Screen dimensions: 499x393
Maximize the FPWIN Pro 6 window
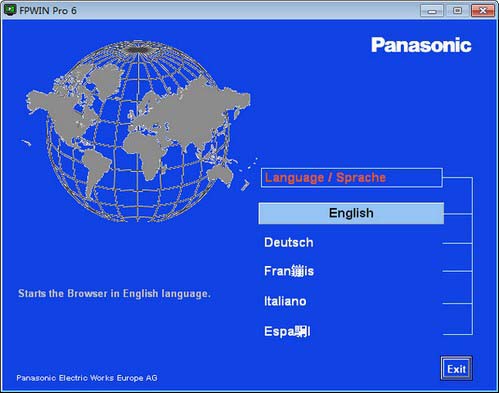click(457, 11)
